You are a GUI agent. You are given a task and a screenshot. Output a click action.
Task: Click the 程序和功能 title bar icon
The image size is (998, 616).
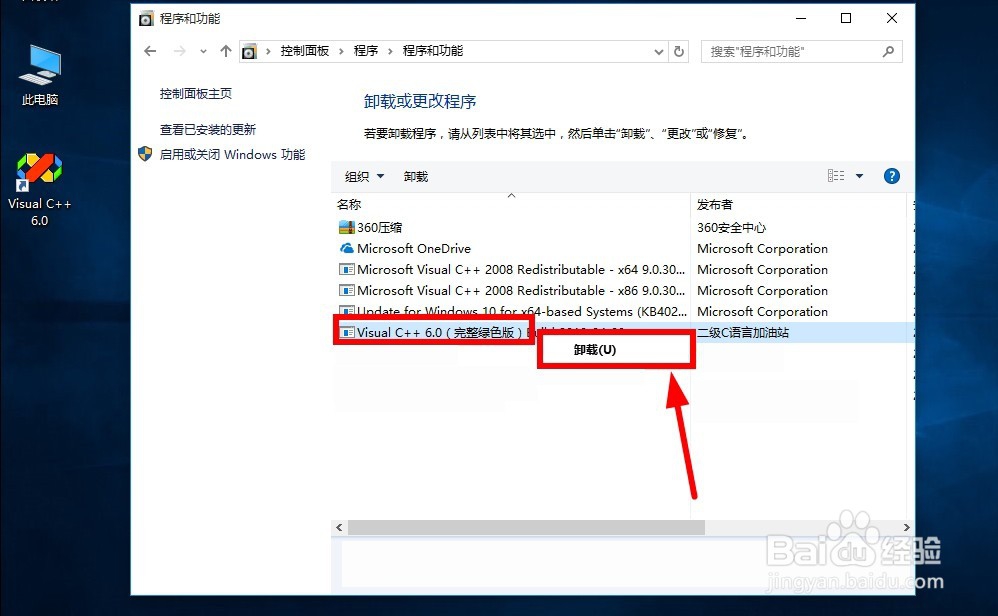click(146, 18)
